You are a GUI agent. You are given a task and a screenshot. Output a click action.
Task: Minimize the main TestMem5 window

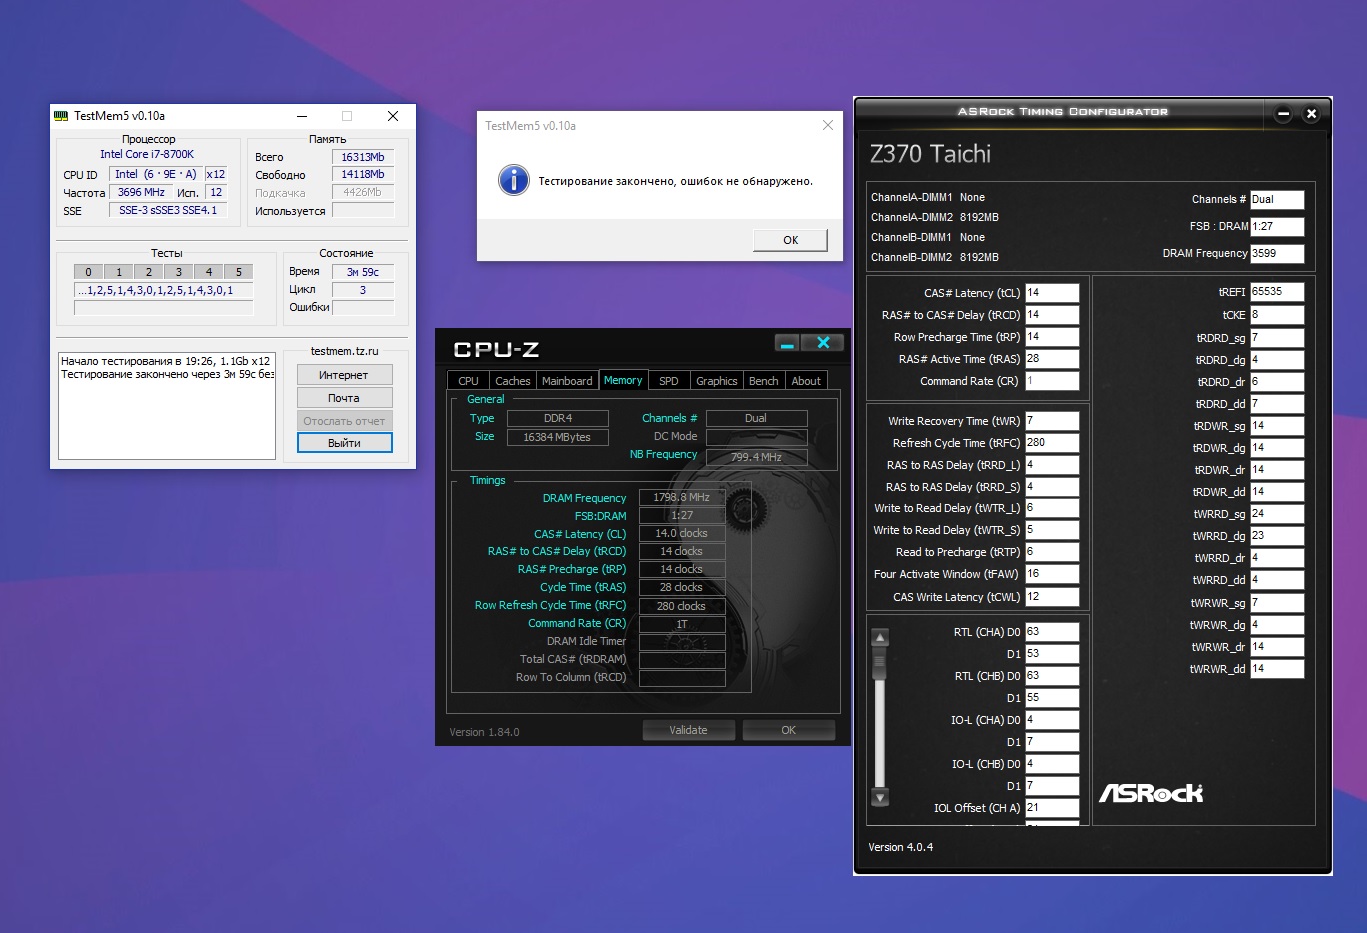[302, 116]
